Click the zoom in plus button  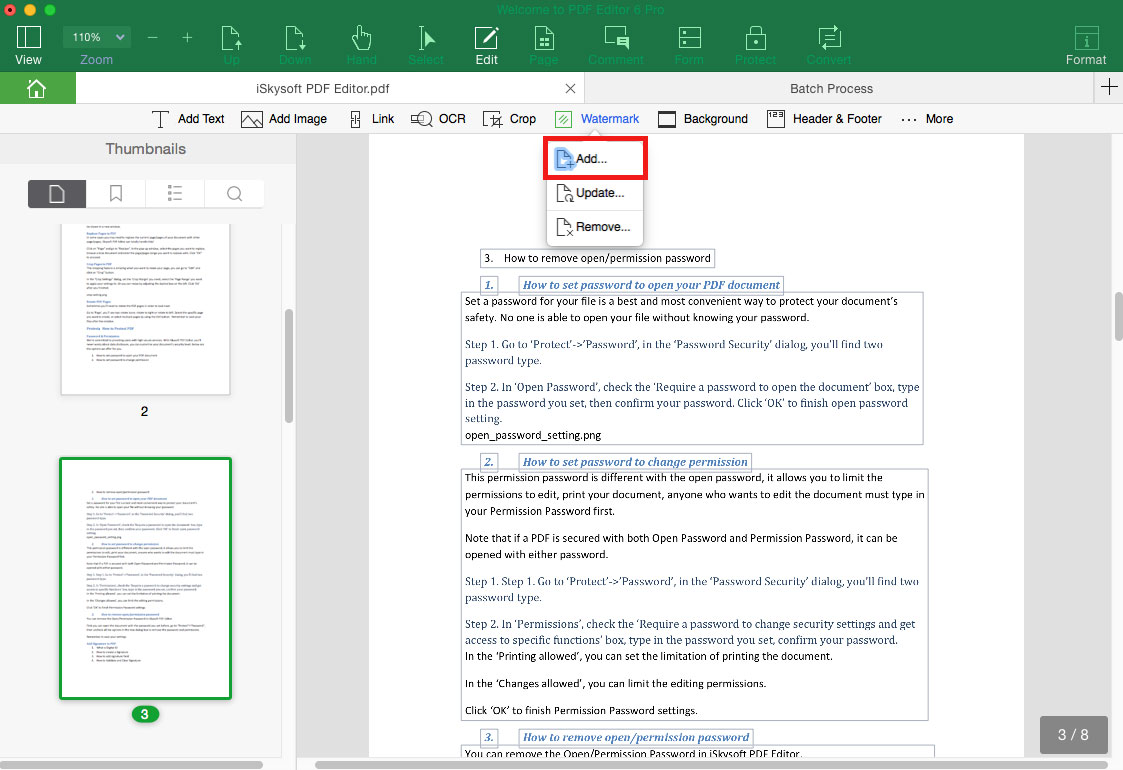pyautogui.click(x=187, y=37)
